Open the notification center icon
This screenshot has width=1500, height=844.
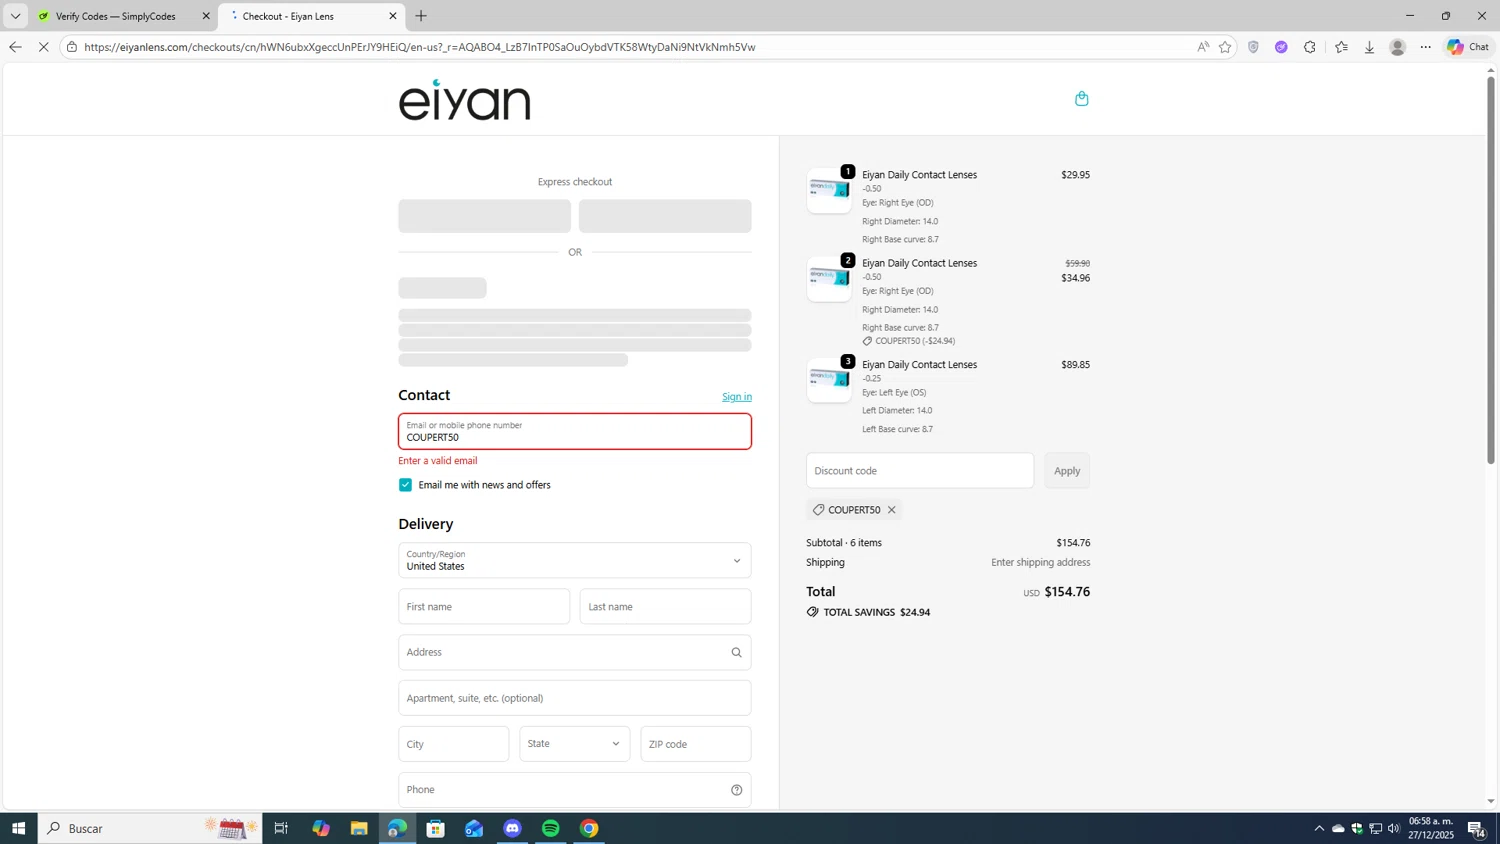pyautogui.click(x=1477, y=828)
